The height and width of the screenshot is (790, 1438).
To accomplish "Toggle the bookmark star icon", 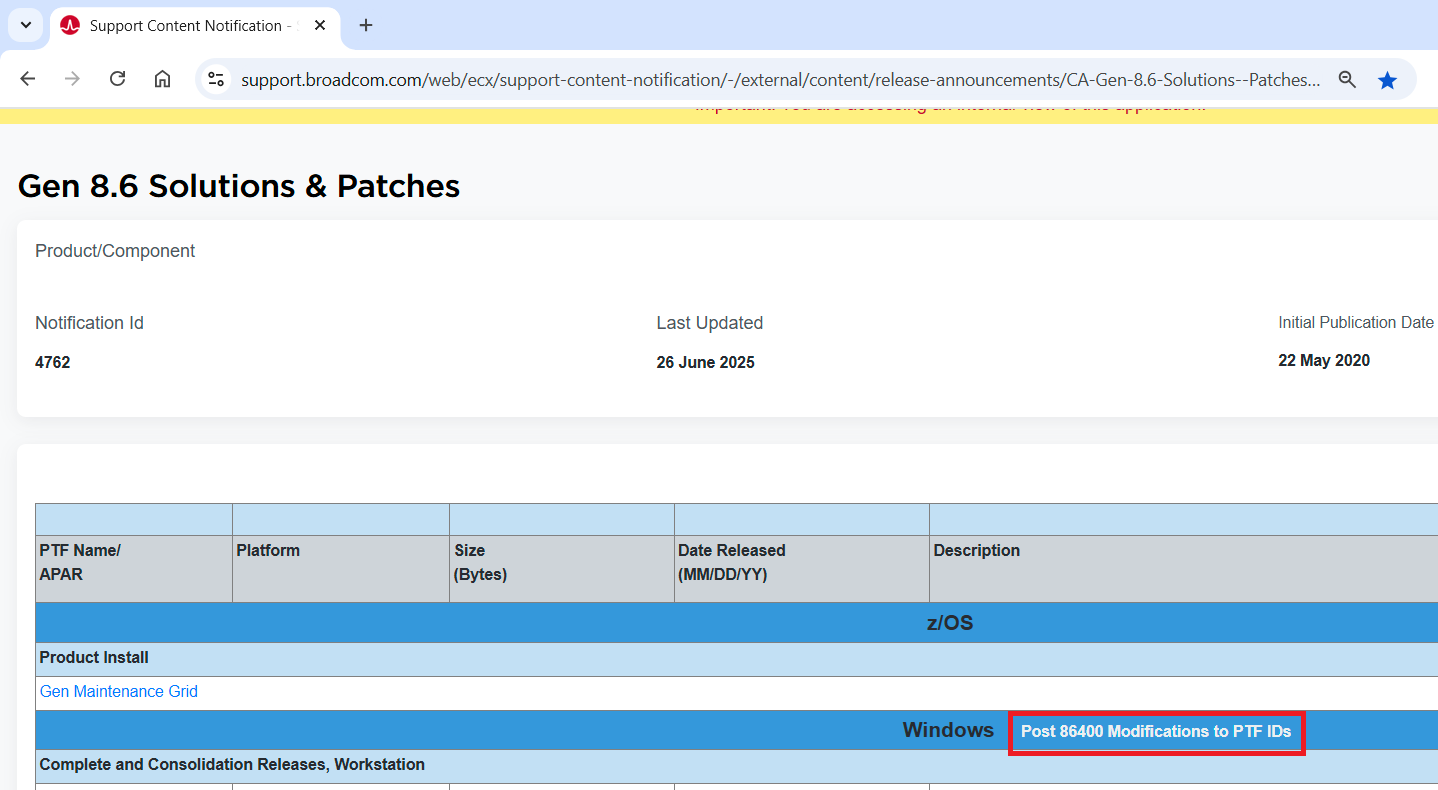I will tap(1387, 80).
